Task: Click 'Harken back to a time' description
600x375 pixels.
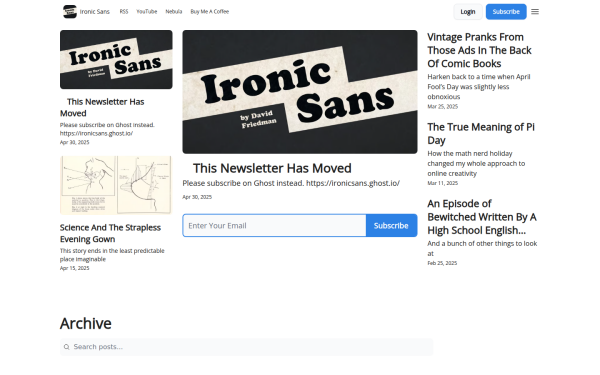Action: tap(479, 87)
